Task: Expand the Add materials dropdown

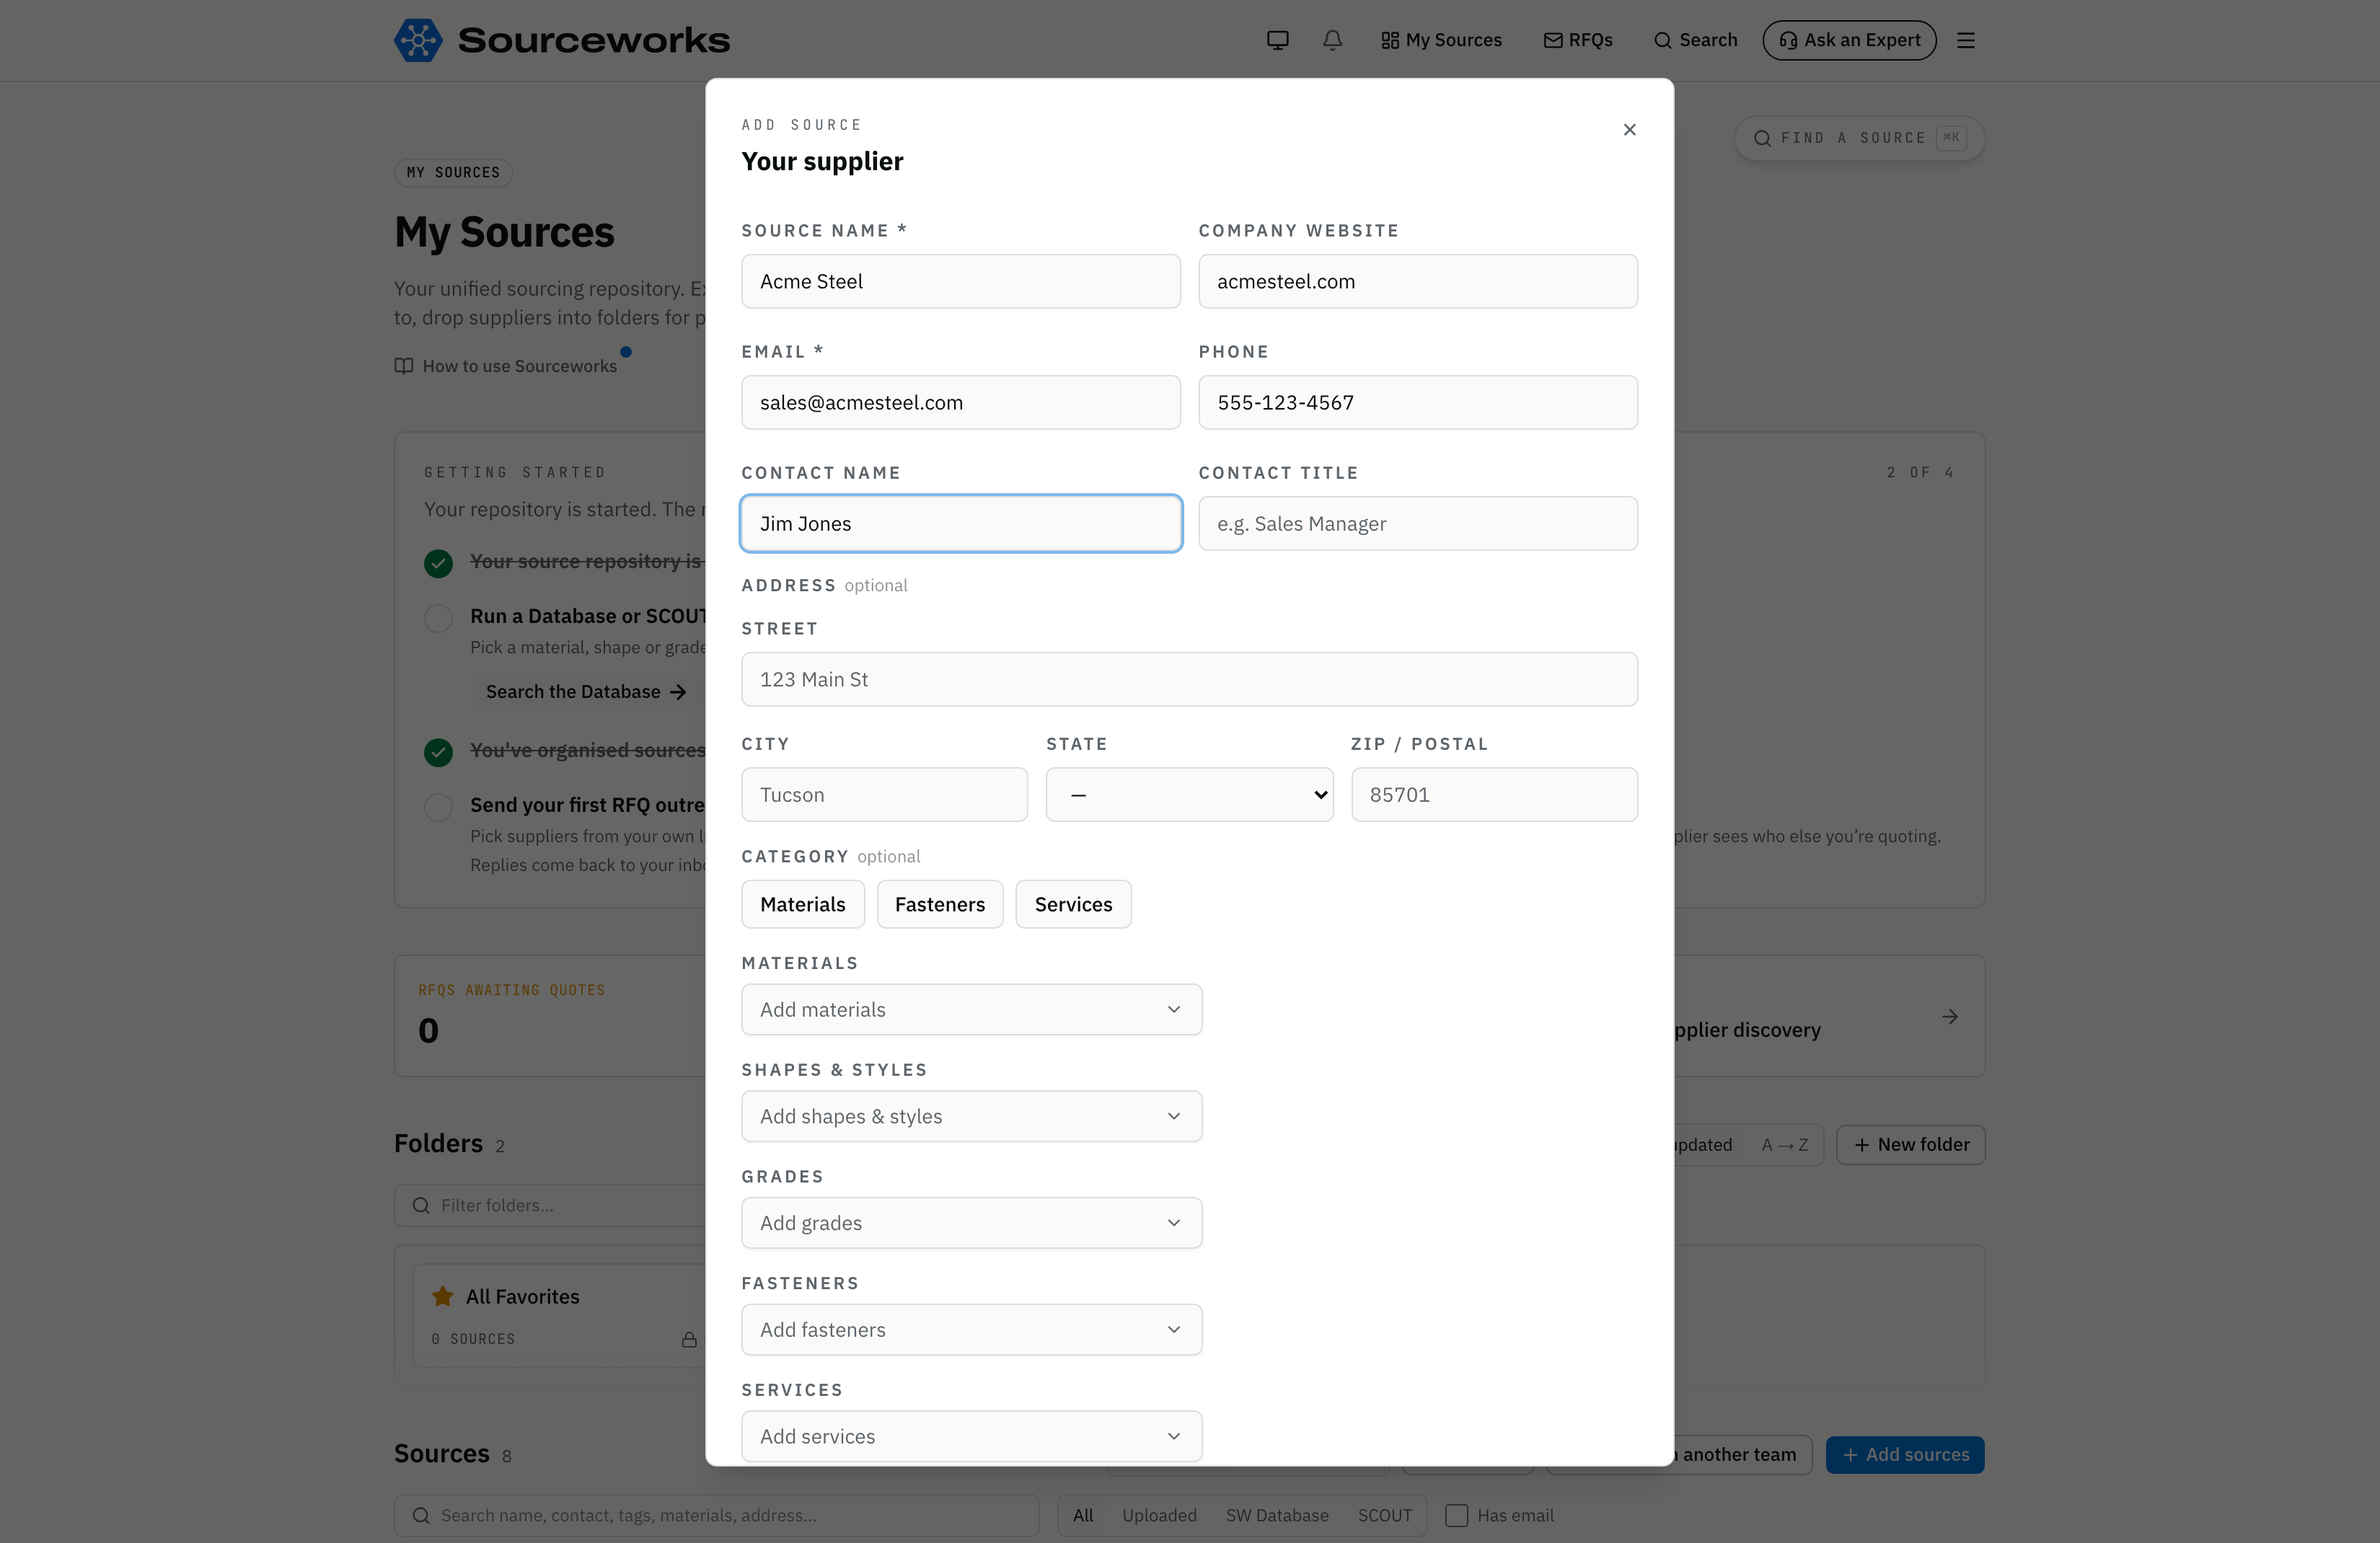Action: click(971, 1009)
